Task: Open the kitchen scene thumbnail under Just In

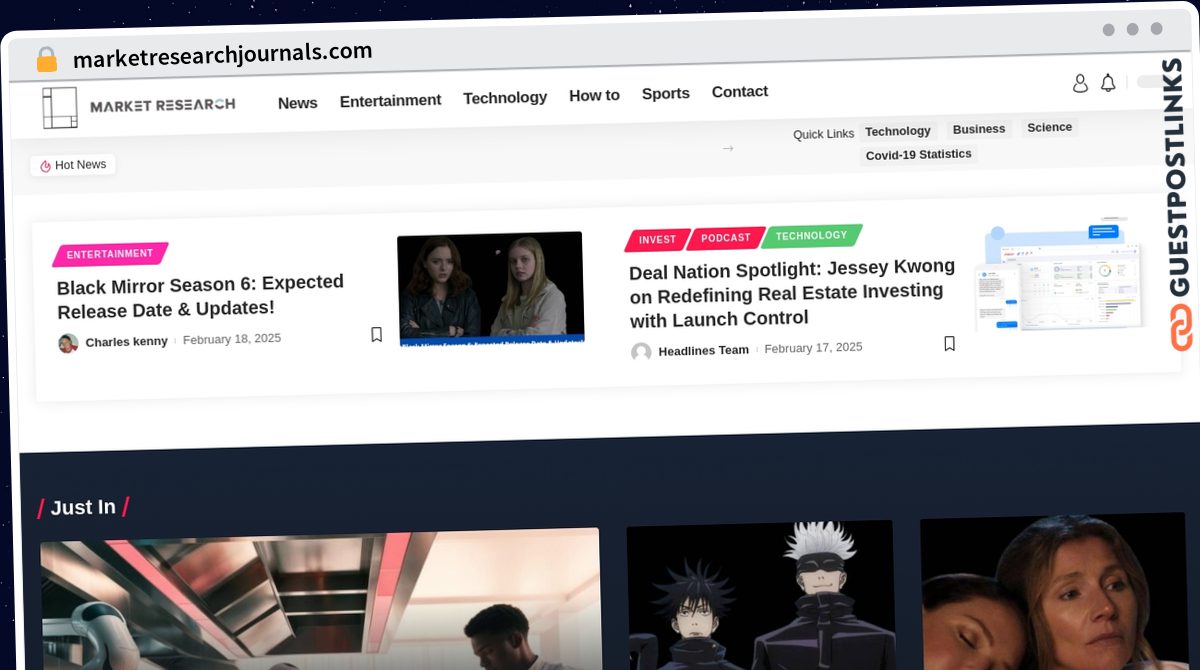Action: point(321,600)
